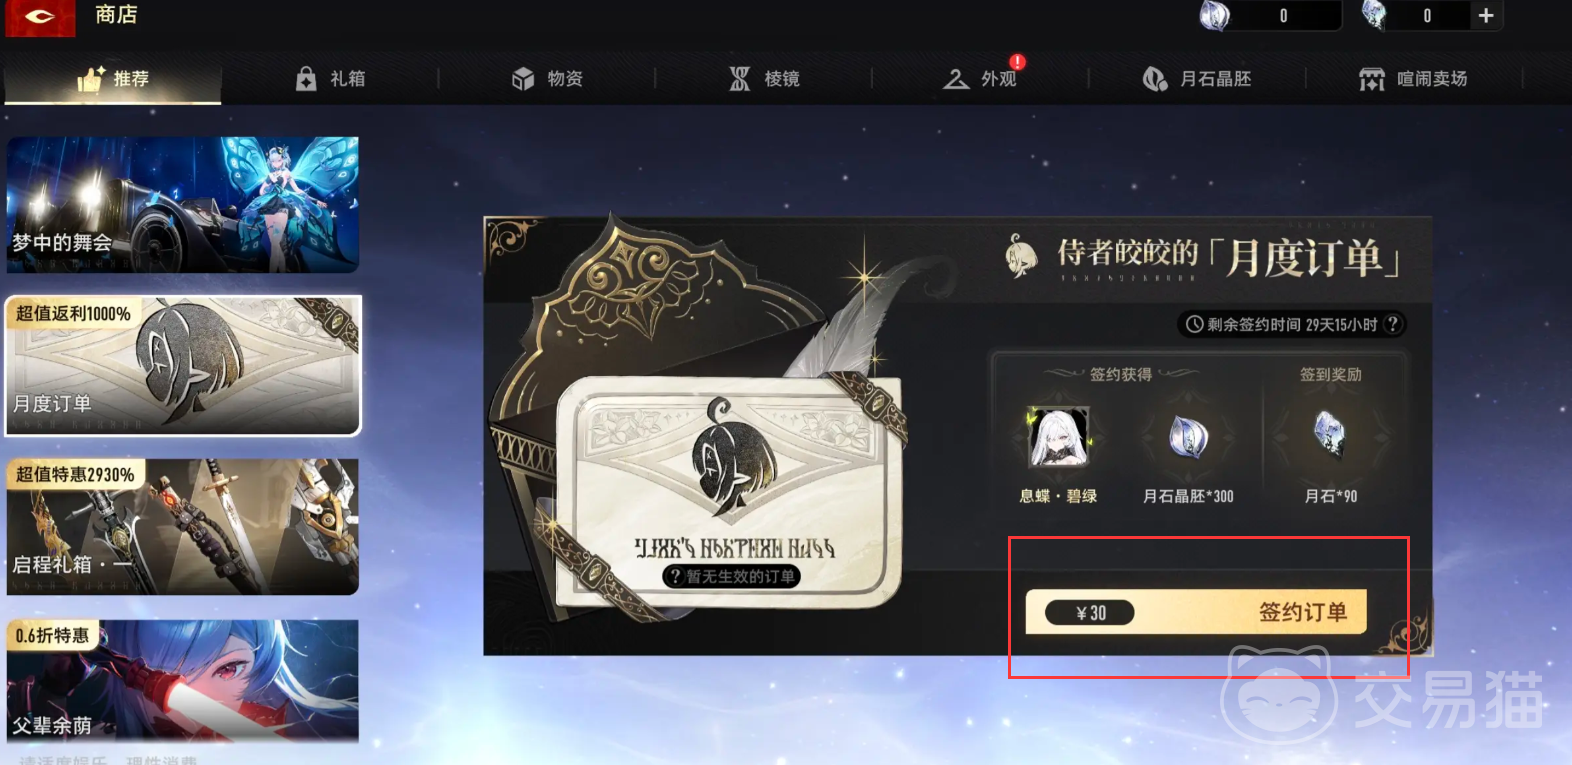Open the 启程礼箱 starter pack card

coord(183,526)
